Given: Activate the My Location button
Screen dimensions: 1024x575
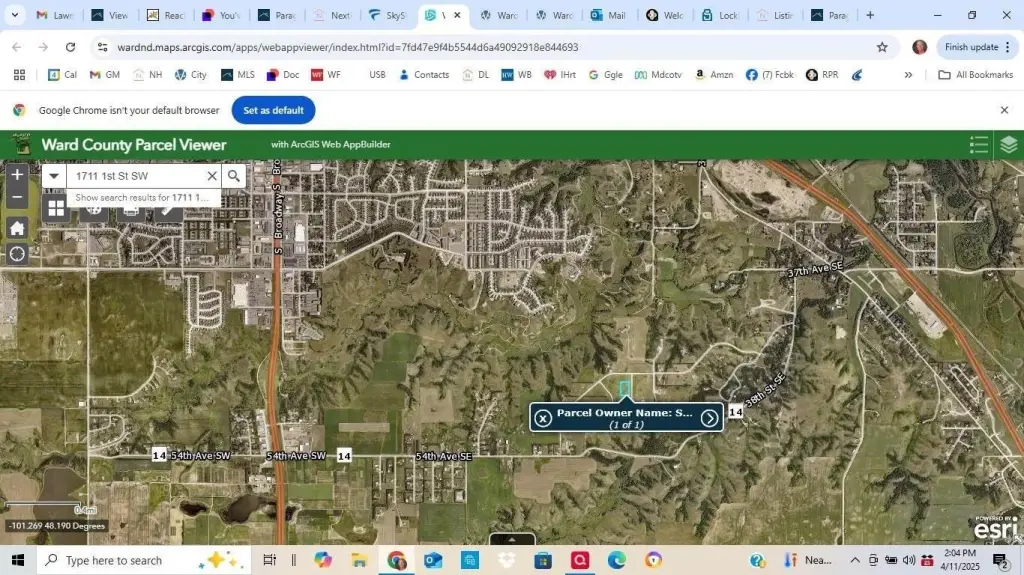Looking at the screenshot, I should 17,254.
